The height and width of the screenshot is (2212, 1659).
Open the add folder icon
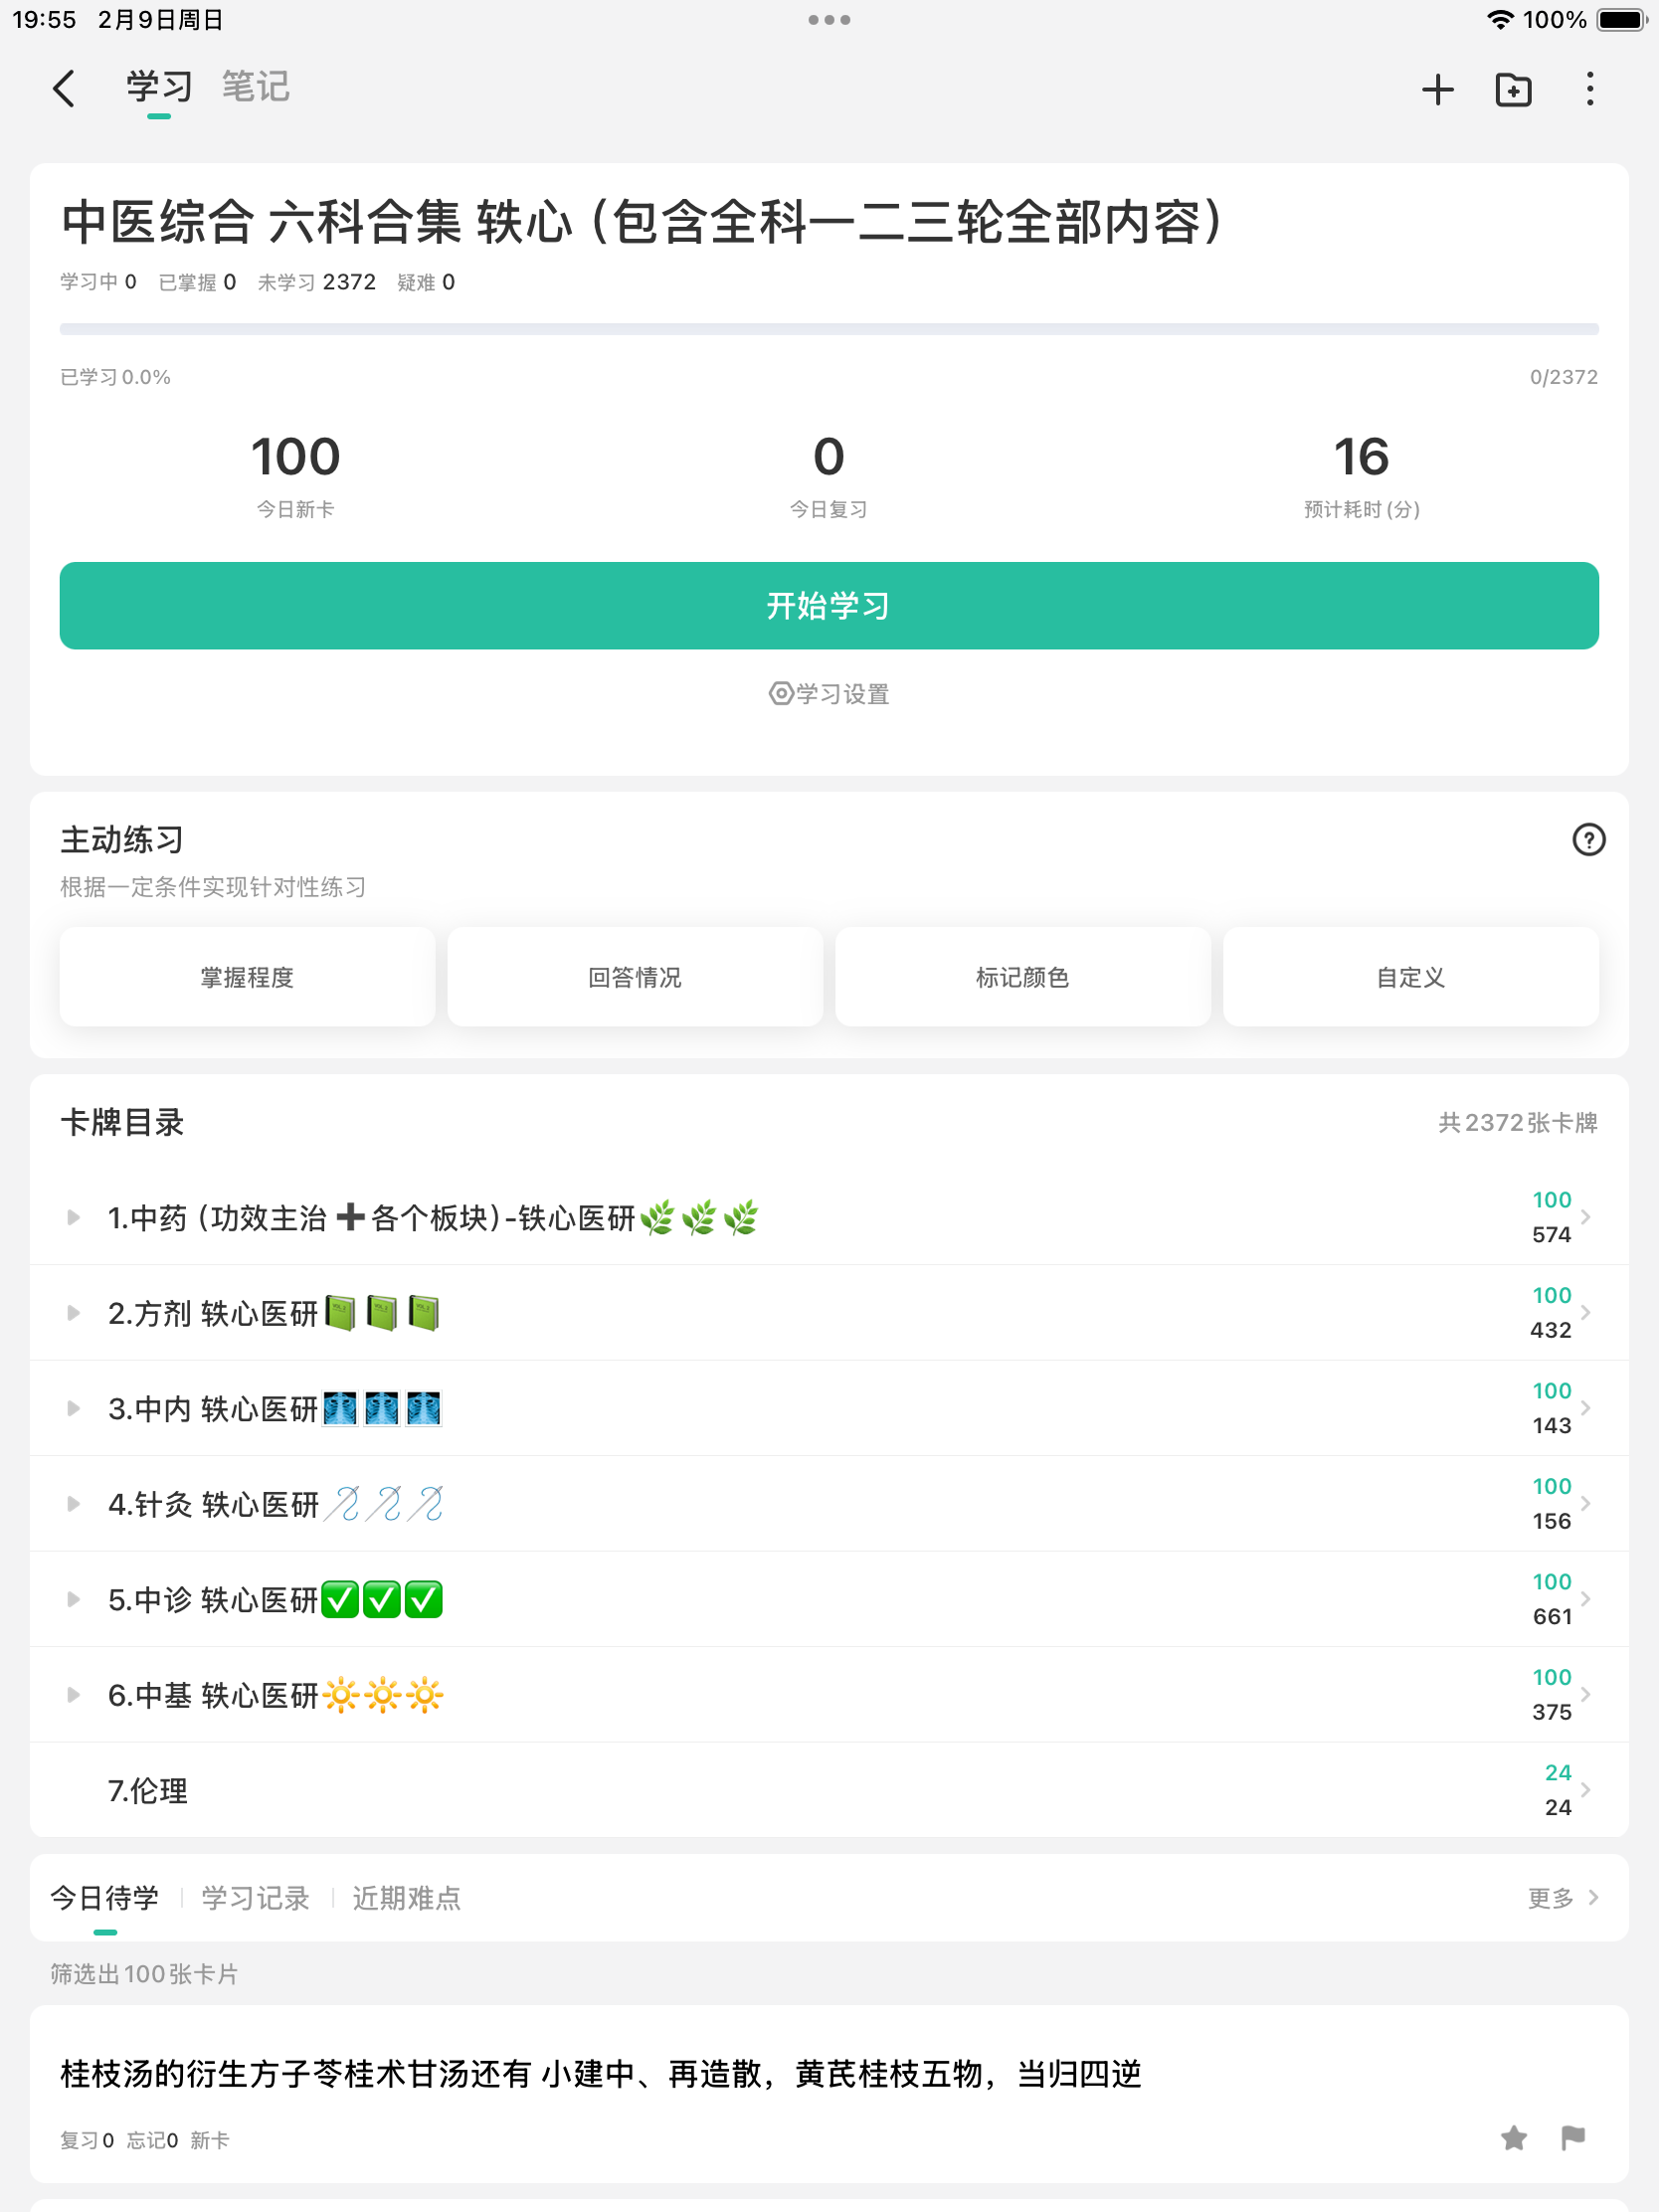tap(1513, 89)
